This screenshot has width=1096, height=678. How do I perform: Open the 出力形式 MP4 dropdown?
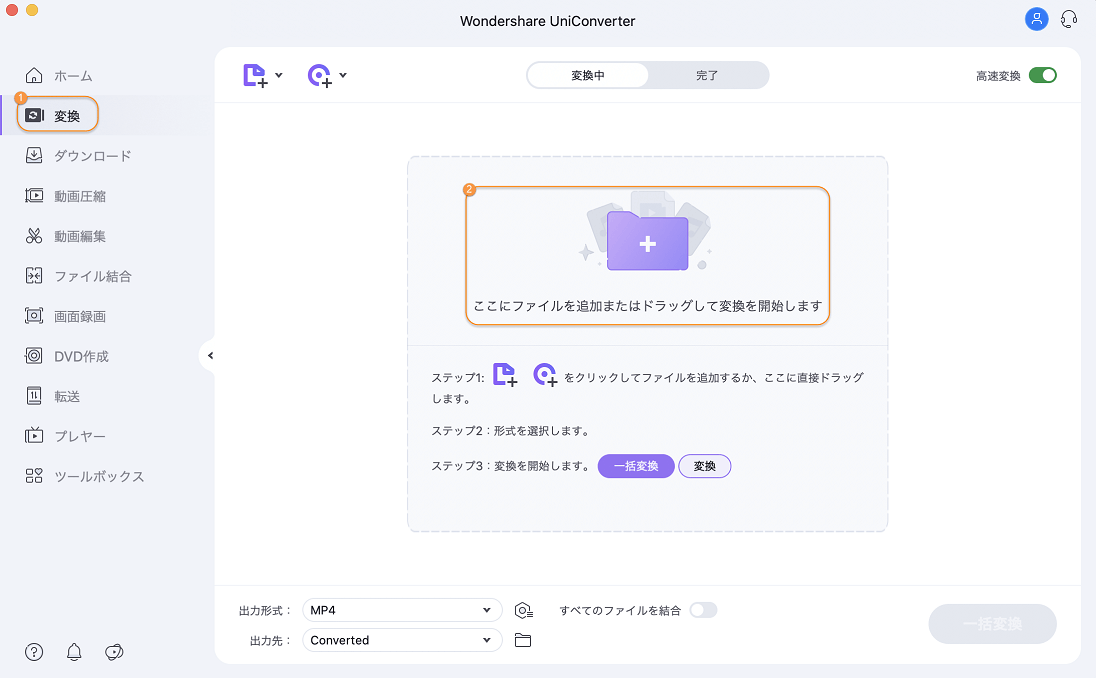point(402,610)
